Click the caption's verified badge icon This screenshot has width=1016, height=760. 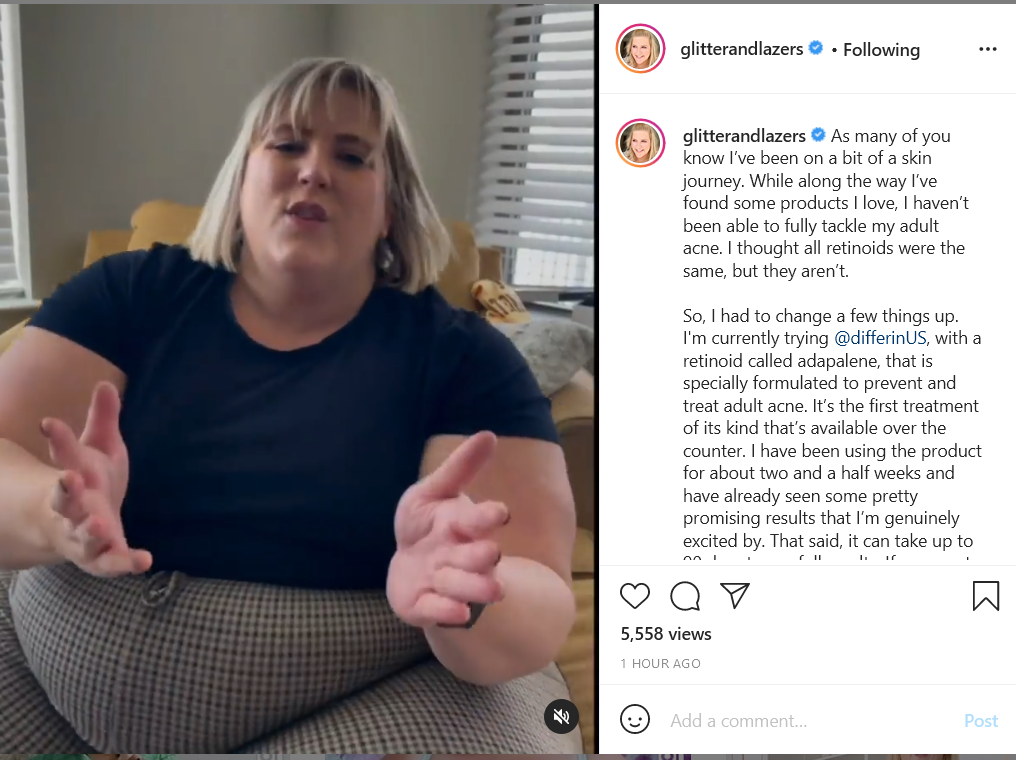pos(818,135)
